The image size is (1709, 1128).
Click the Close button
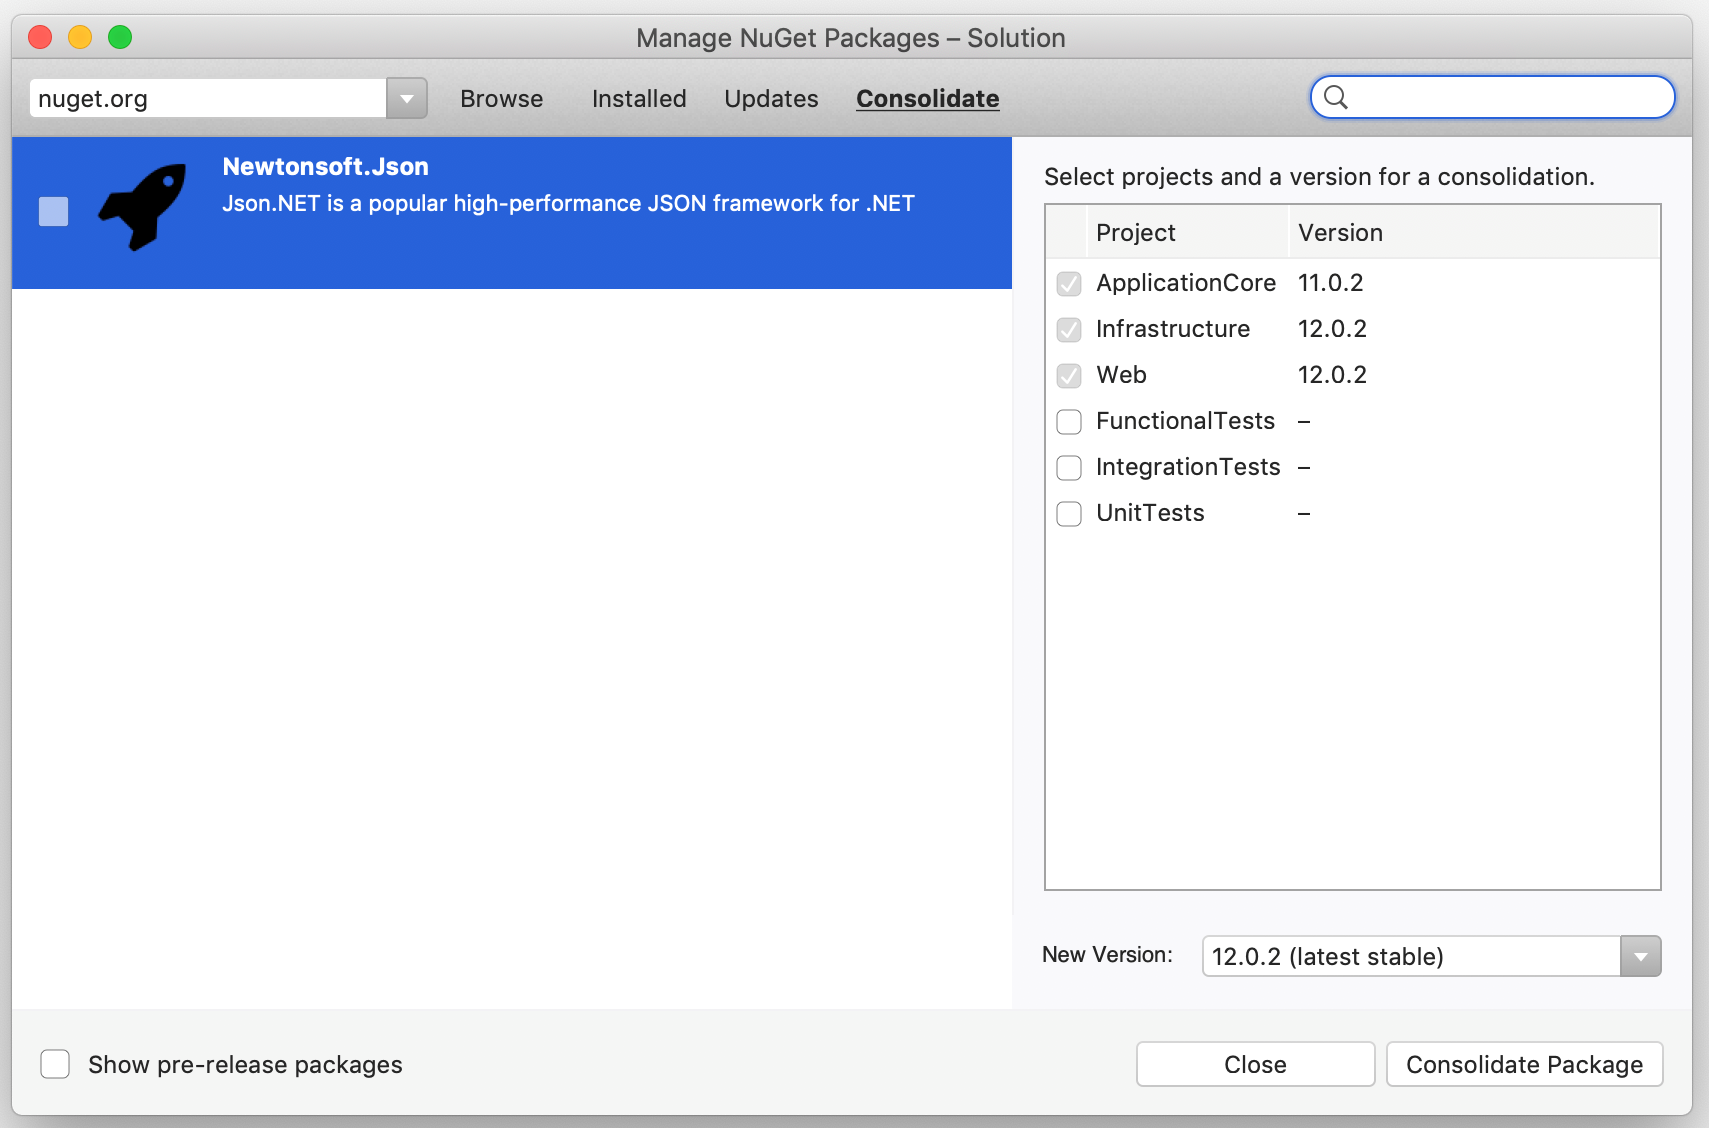pos(1255,1064)
